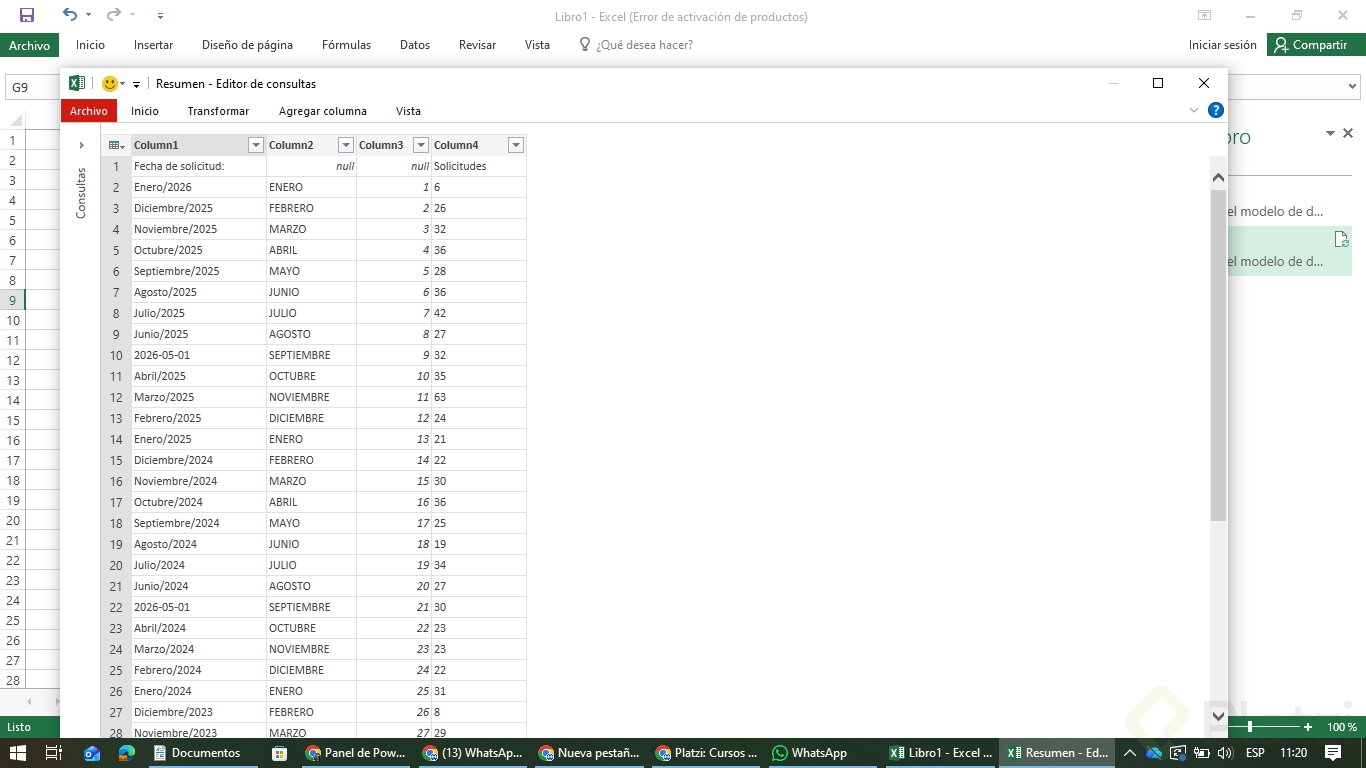Screen dimensions: 1366x768
Task: Open the Column4 filter dropdown
Action: pyautogui.click(x=516, y=145)
